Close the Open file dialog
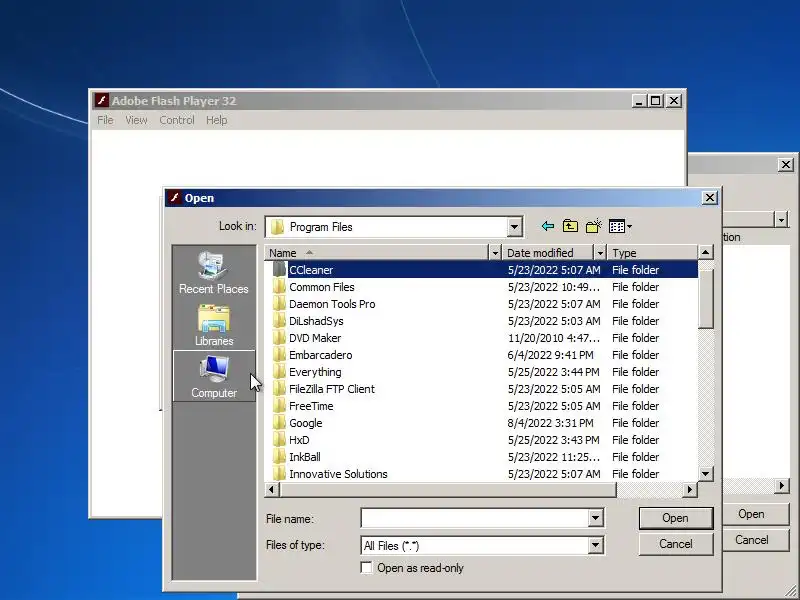The image size is (800, 600). (710, 197)
